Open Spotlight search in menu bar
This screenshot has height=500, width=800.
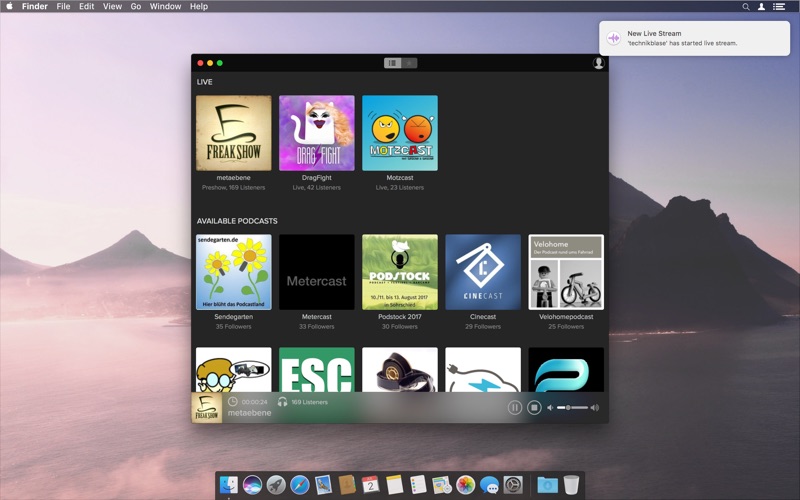745,6
